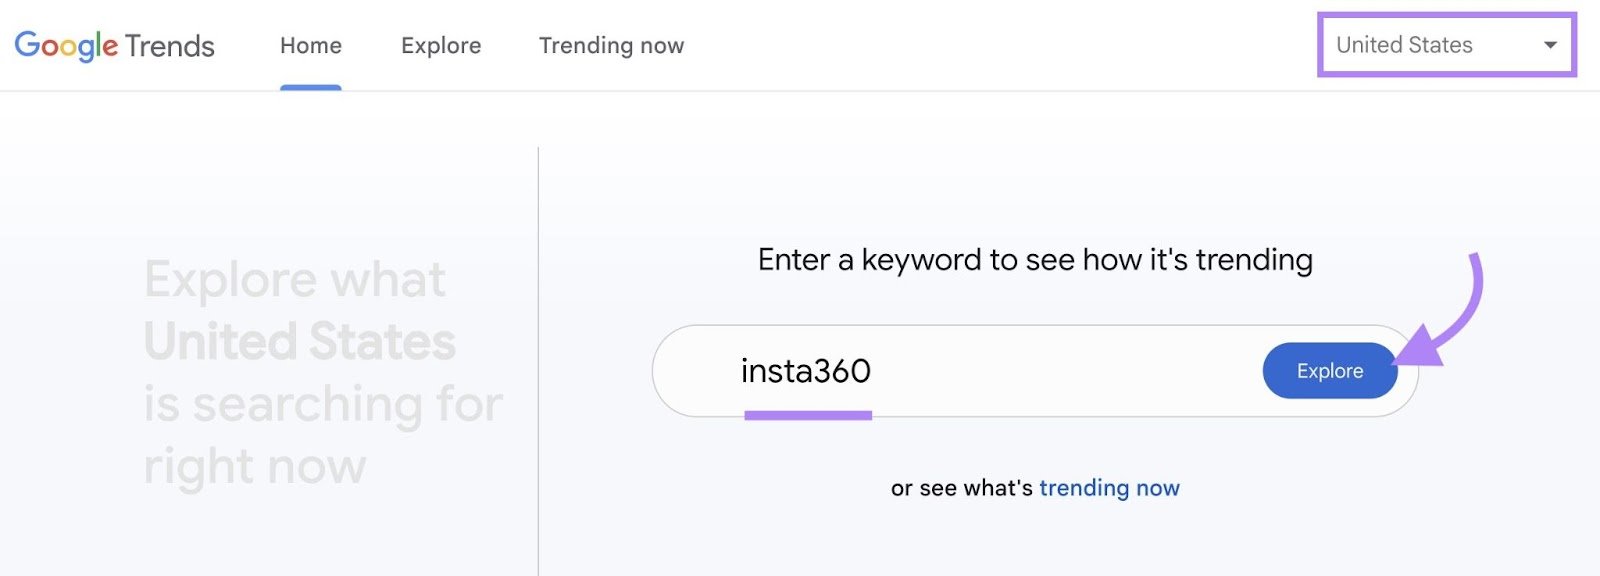Click the heading Enter a keyword text
The image size is (1600, 576).
(1035, 259)
